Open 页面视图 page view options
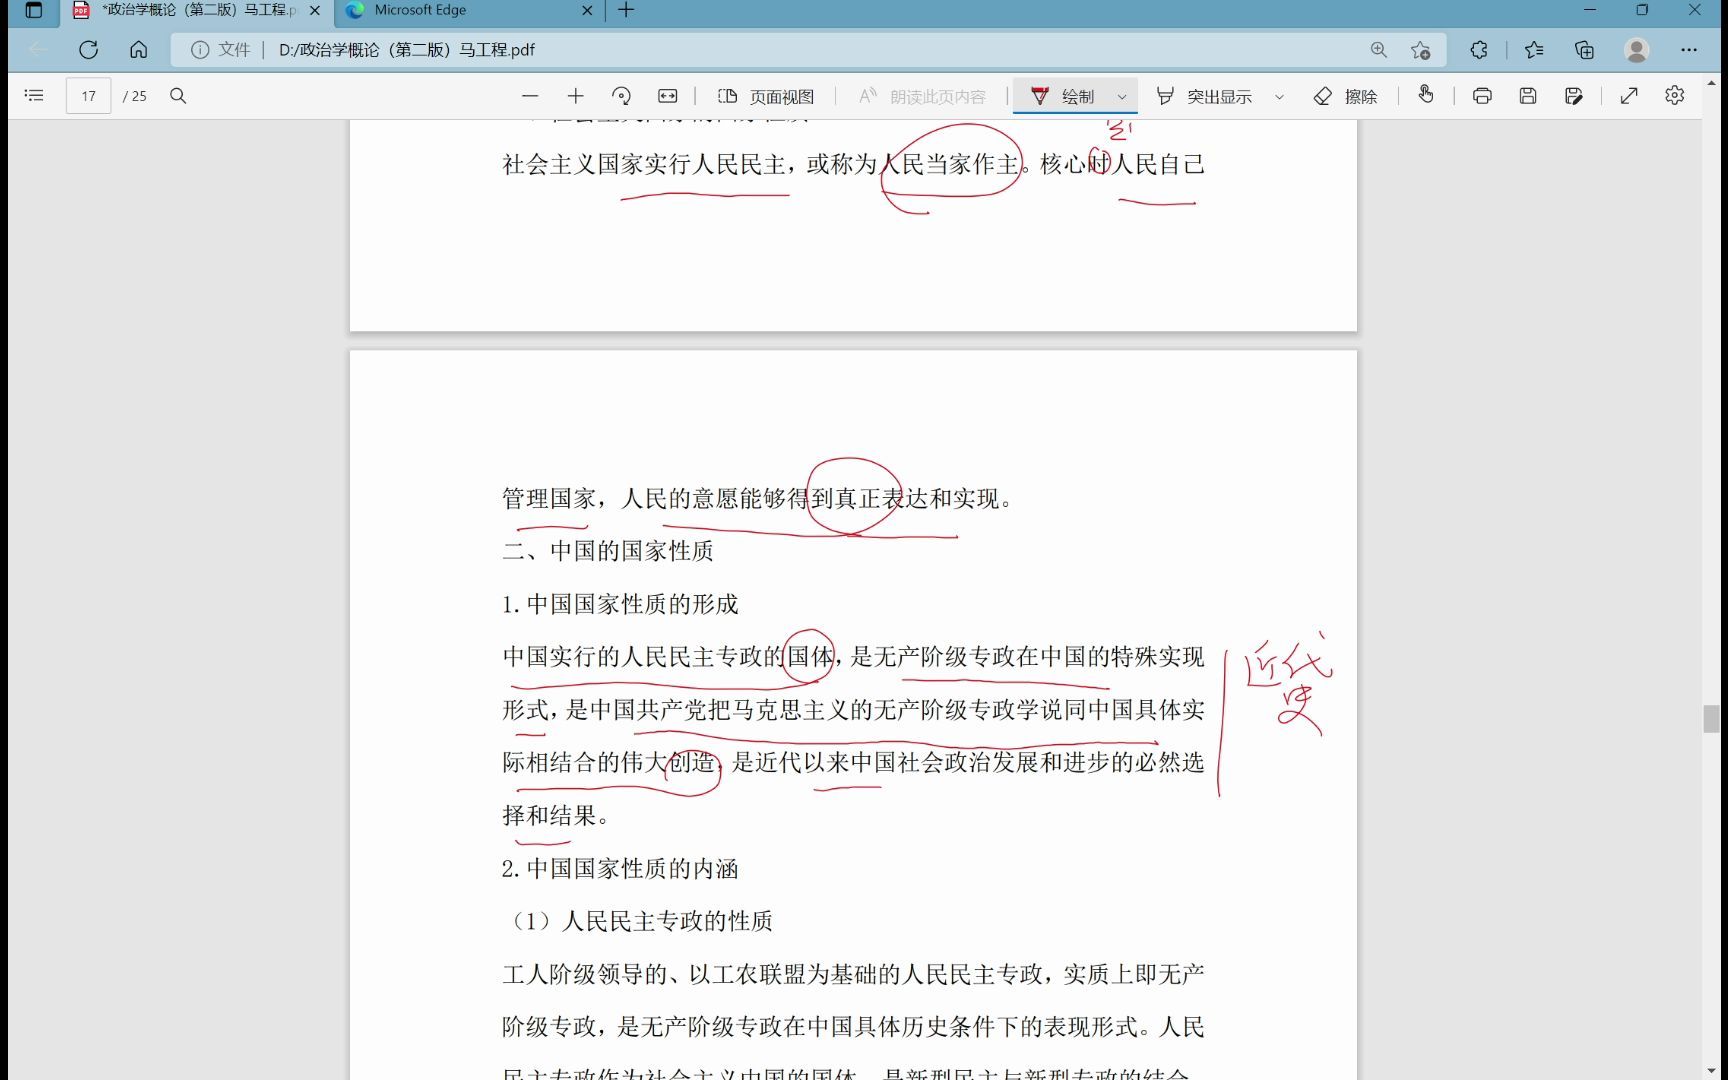This screenshot has width=1728, height=1080. click(x=766, y=96)
